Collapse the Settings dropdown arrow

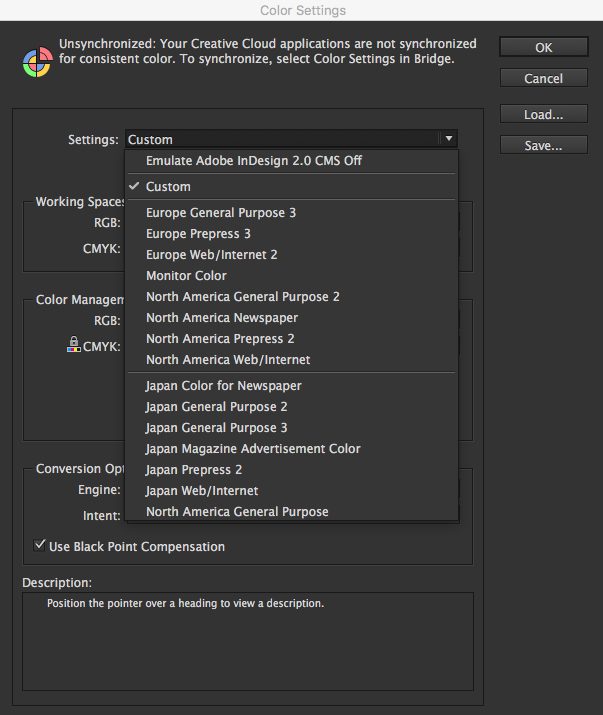click(449, 139)
